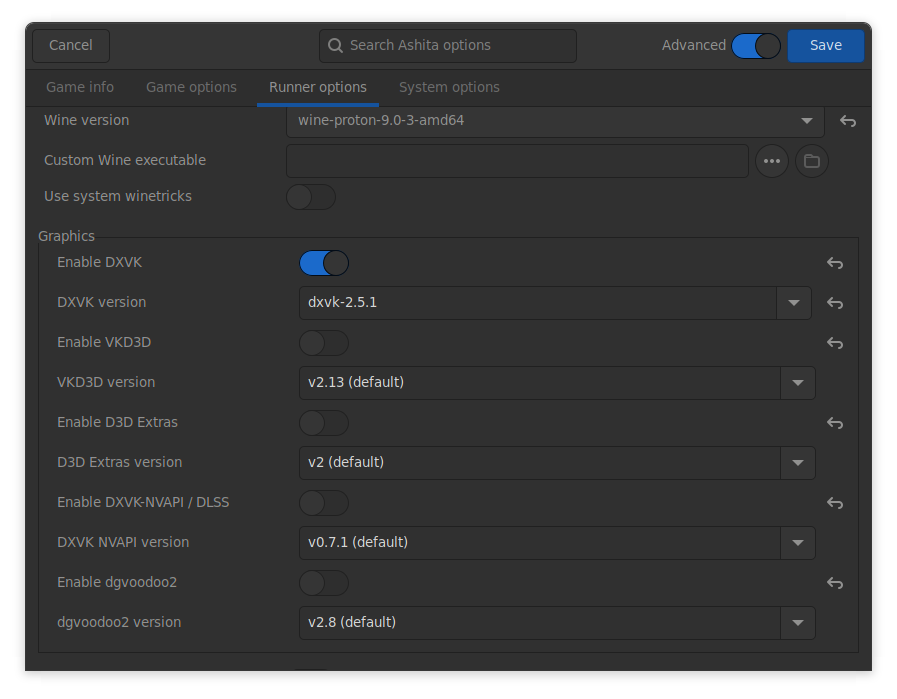Reset the DXVK-NVAPI / DLSS setting
The width and height of the screenshot is (897, 699).
point(834,503)
